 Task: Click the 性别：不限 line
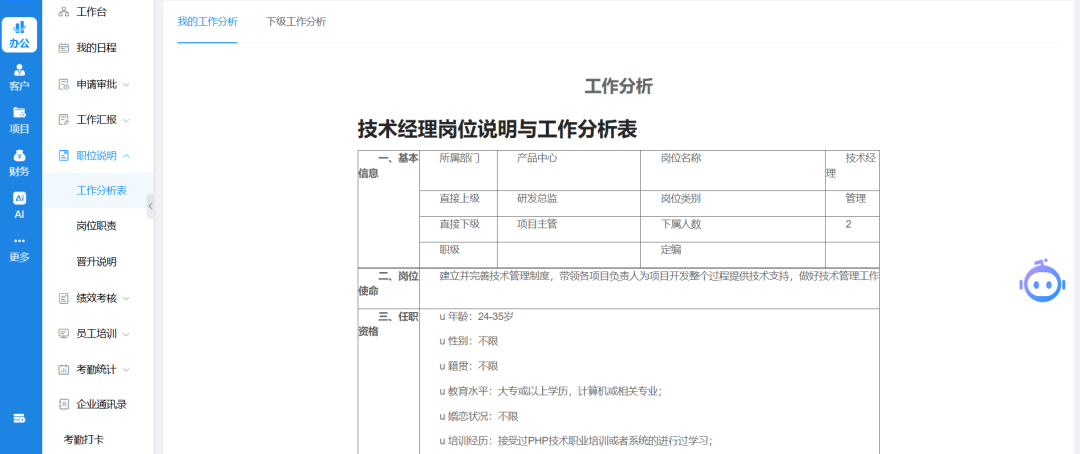(468, 340)
